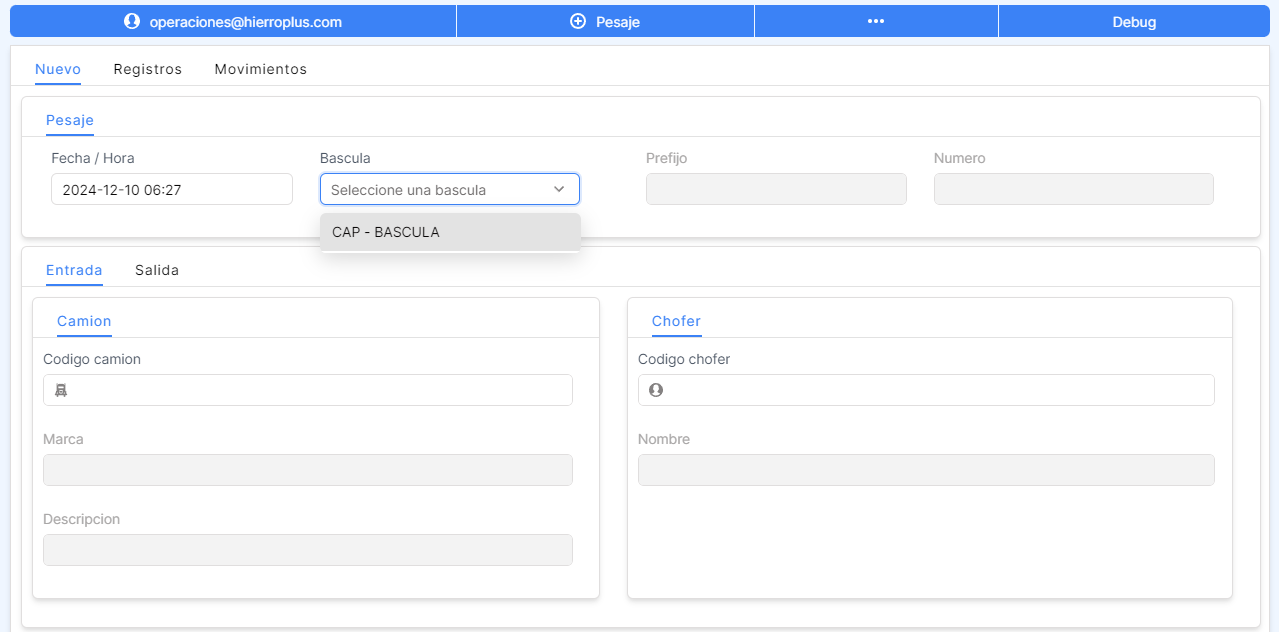Switch to the Registros tab
Screen dimensions: 1279x632
148,69
